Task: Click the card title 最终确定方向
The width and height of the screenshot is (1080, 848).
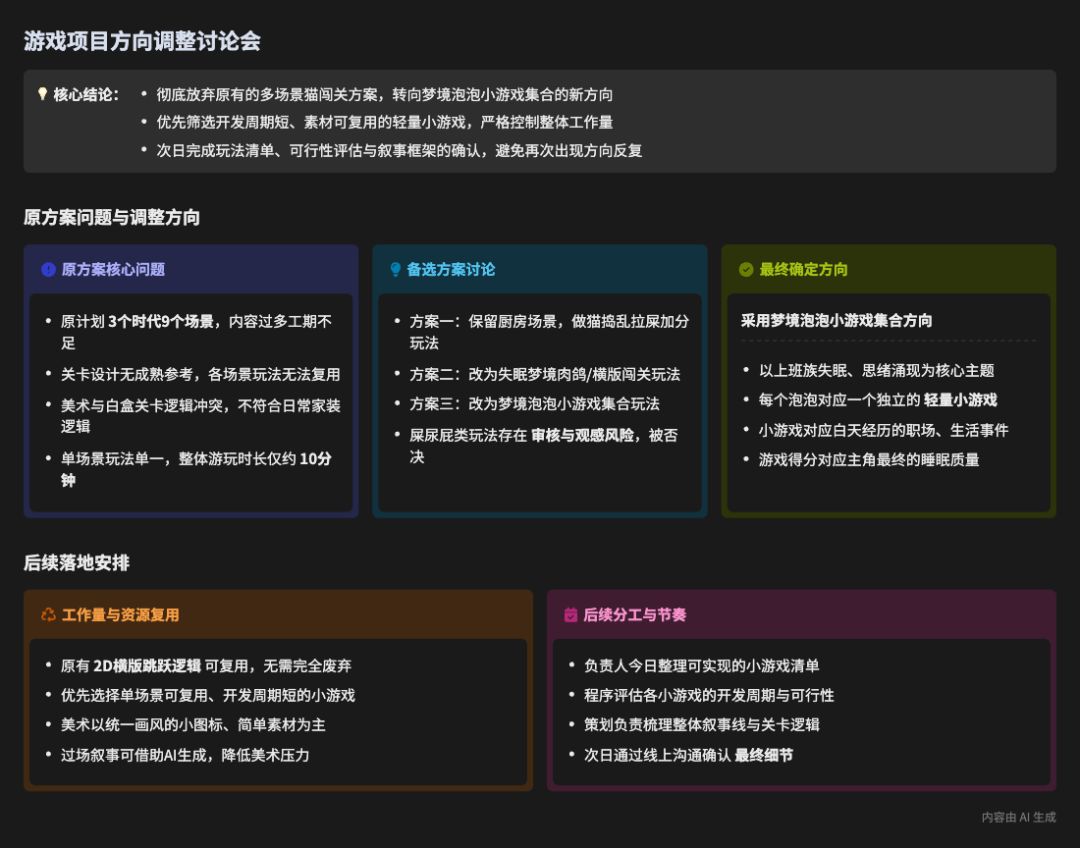Action: coord(803,269)
